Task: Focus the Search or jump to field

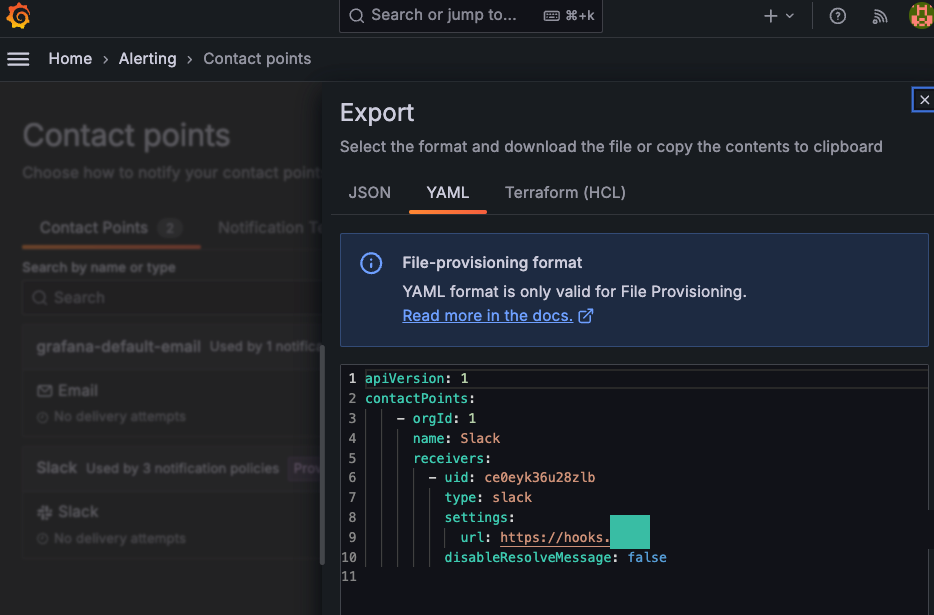Action: (471, 15)
